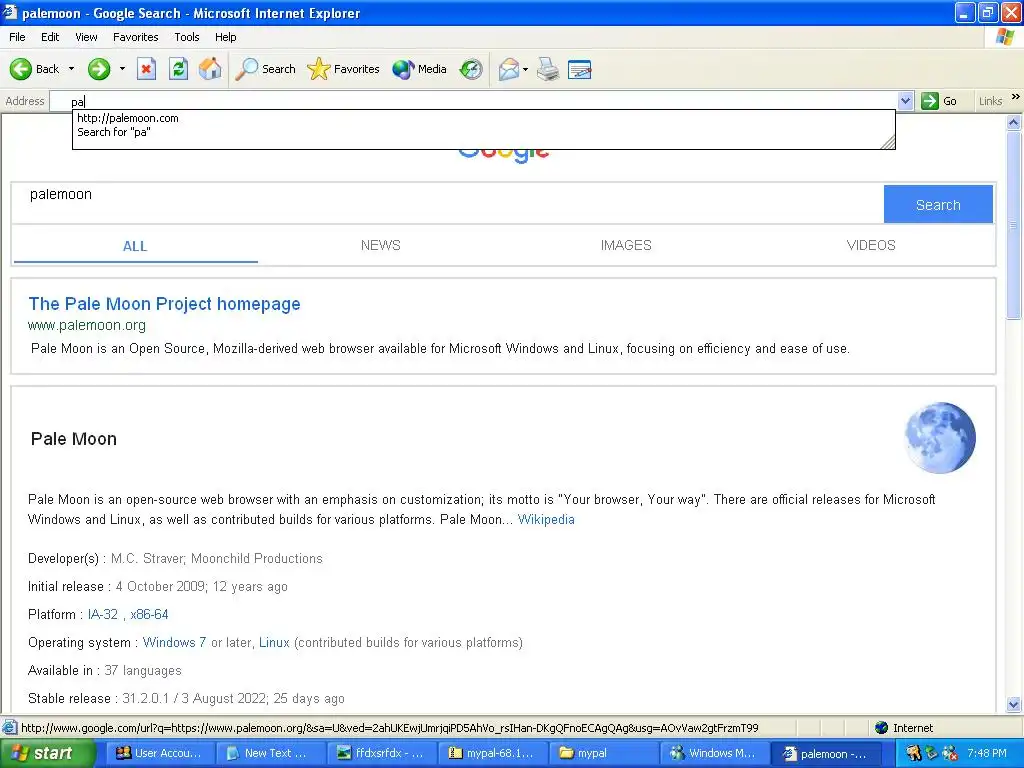This screenshot has height=768, width=1024.
Task: Open the View menu
Action: point(86,37)
